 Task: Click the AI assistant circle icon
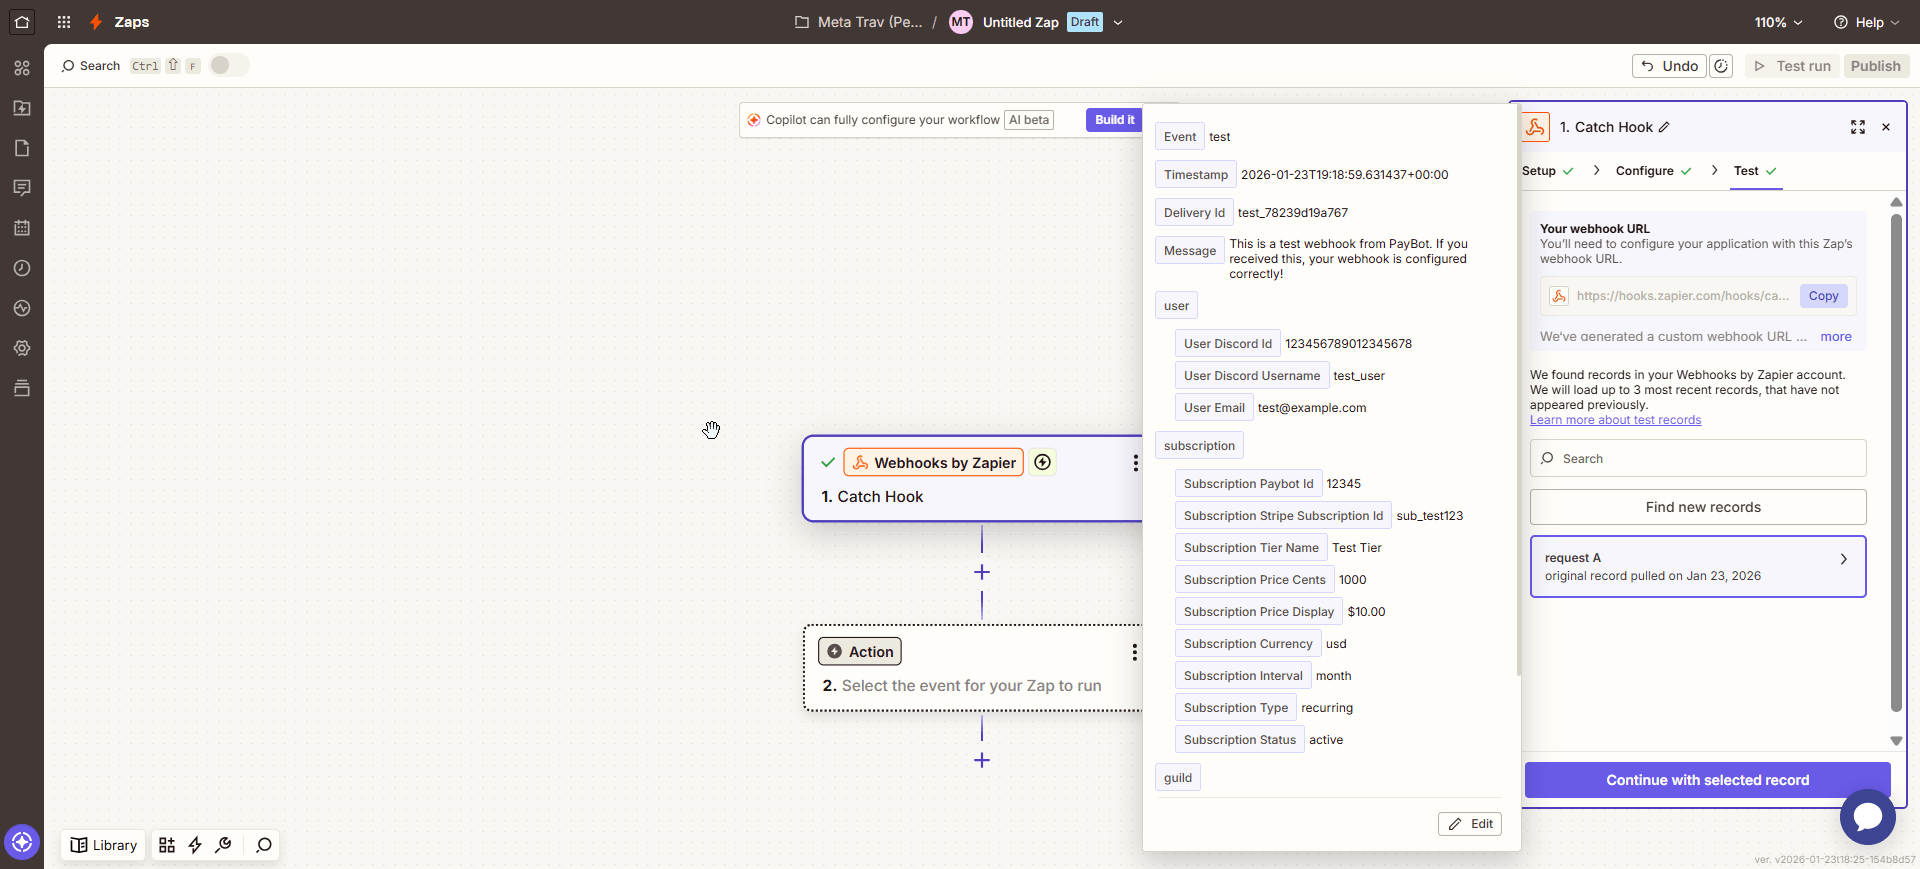pos(22,842)
